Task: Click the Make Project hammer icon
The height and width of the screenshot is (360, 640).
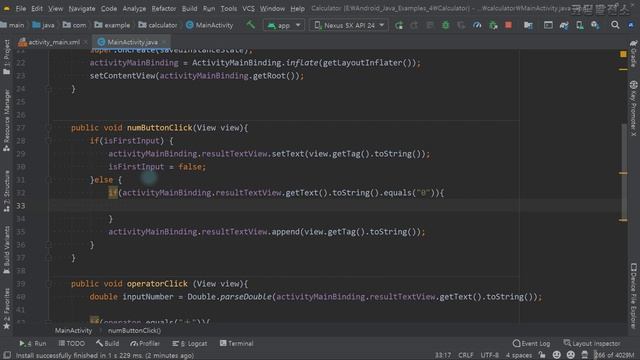Action: pyautogui.click(x=250, y=25)
